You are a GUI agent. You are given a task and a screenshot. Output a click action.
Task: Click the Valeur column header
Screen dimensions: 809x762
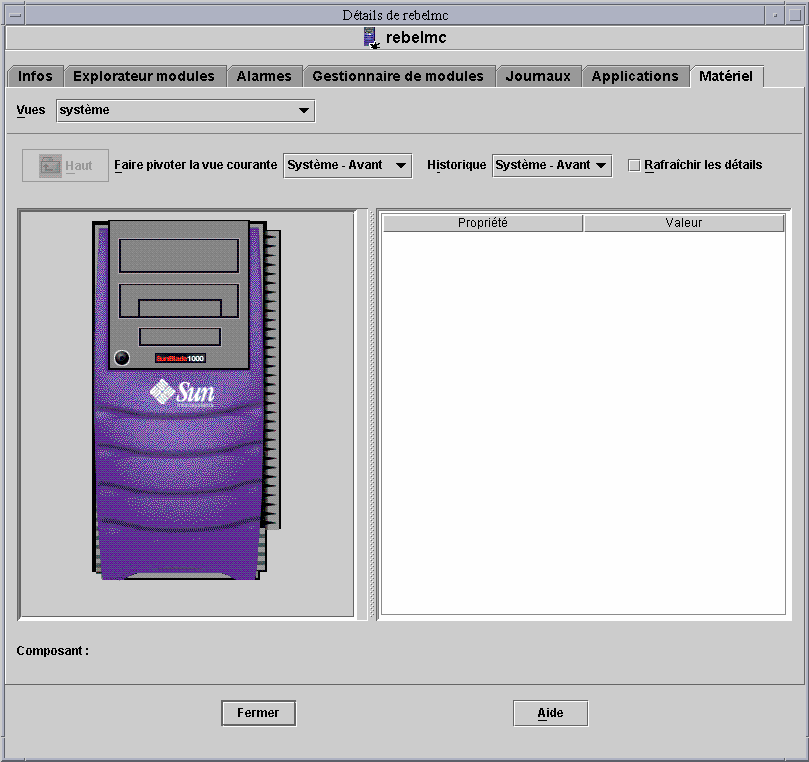coord(684,223)
